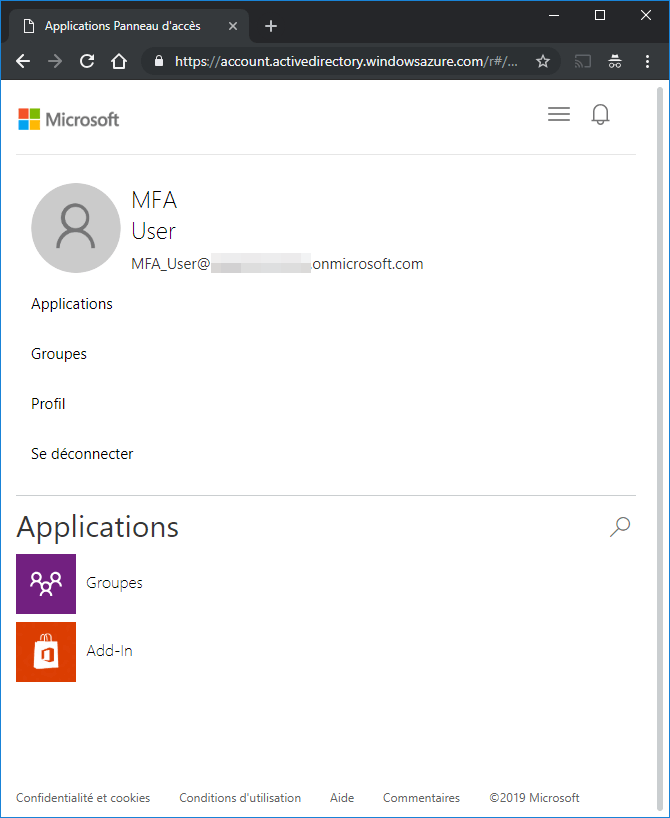Minimize the browser window
Screen dimensions: 670x818
pyautogui.click(x=554, y=16)
